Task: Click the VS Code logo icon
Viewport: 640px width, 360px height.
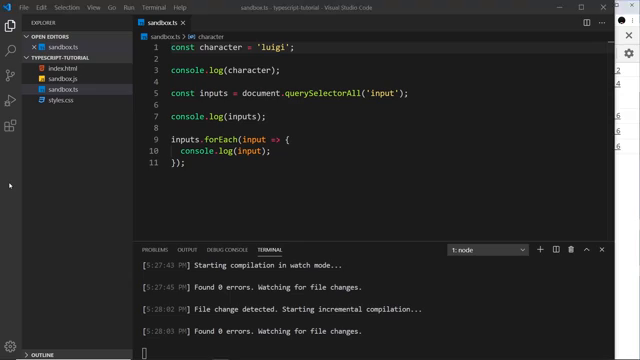Action: click(x=7, y=7)
